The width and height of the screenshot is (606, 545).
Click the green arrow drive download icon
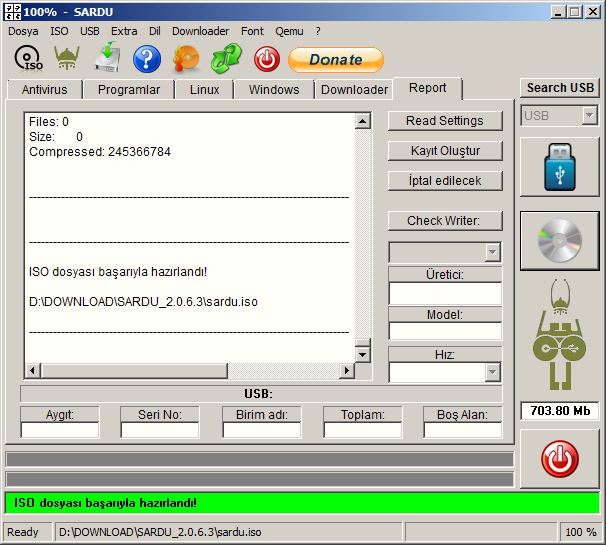click(x=107, y=58)
